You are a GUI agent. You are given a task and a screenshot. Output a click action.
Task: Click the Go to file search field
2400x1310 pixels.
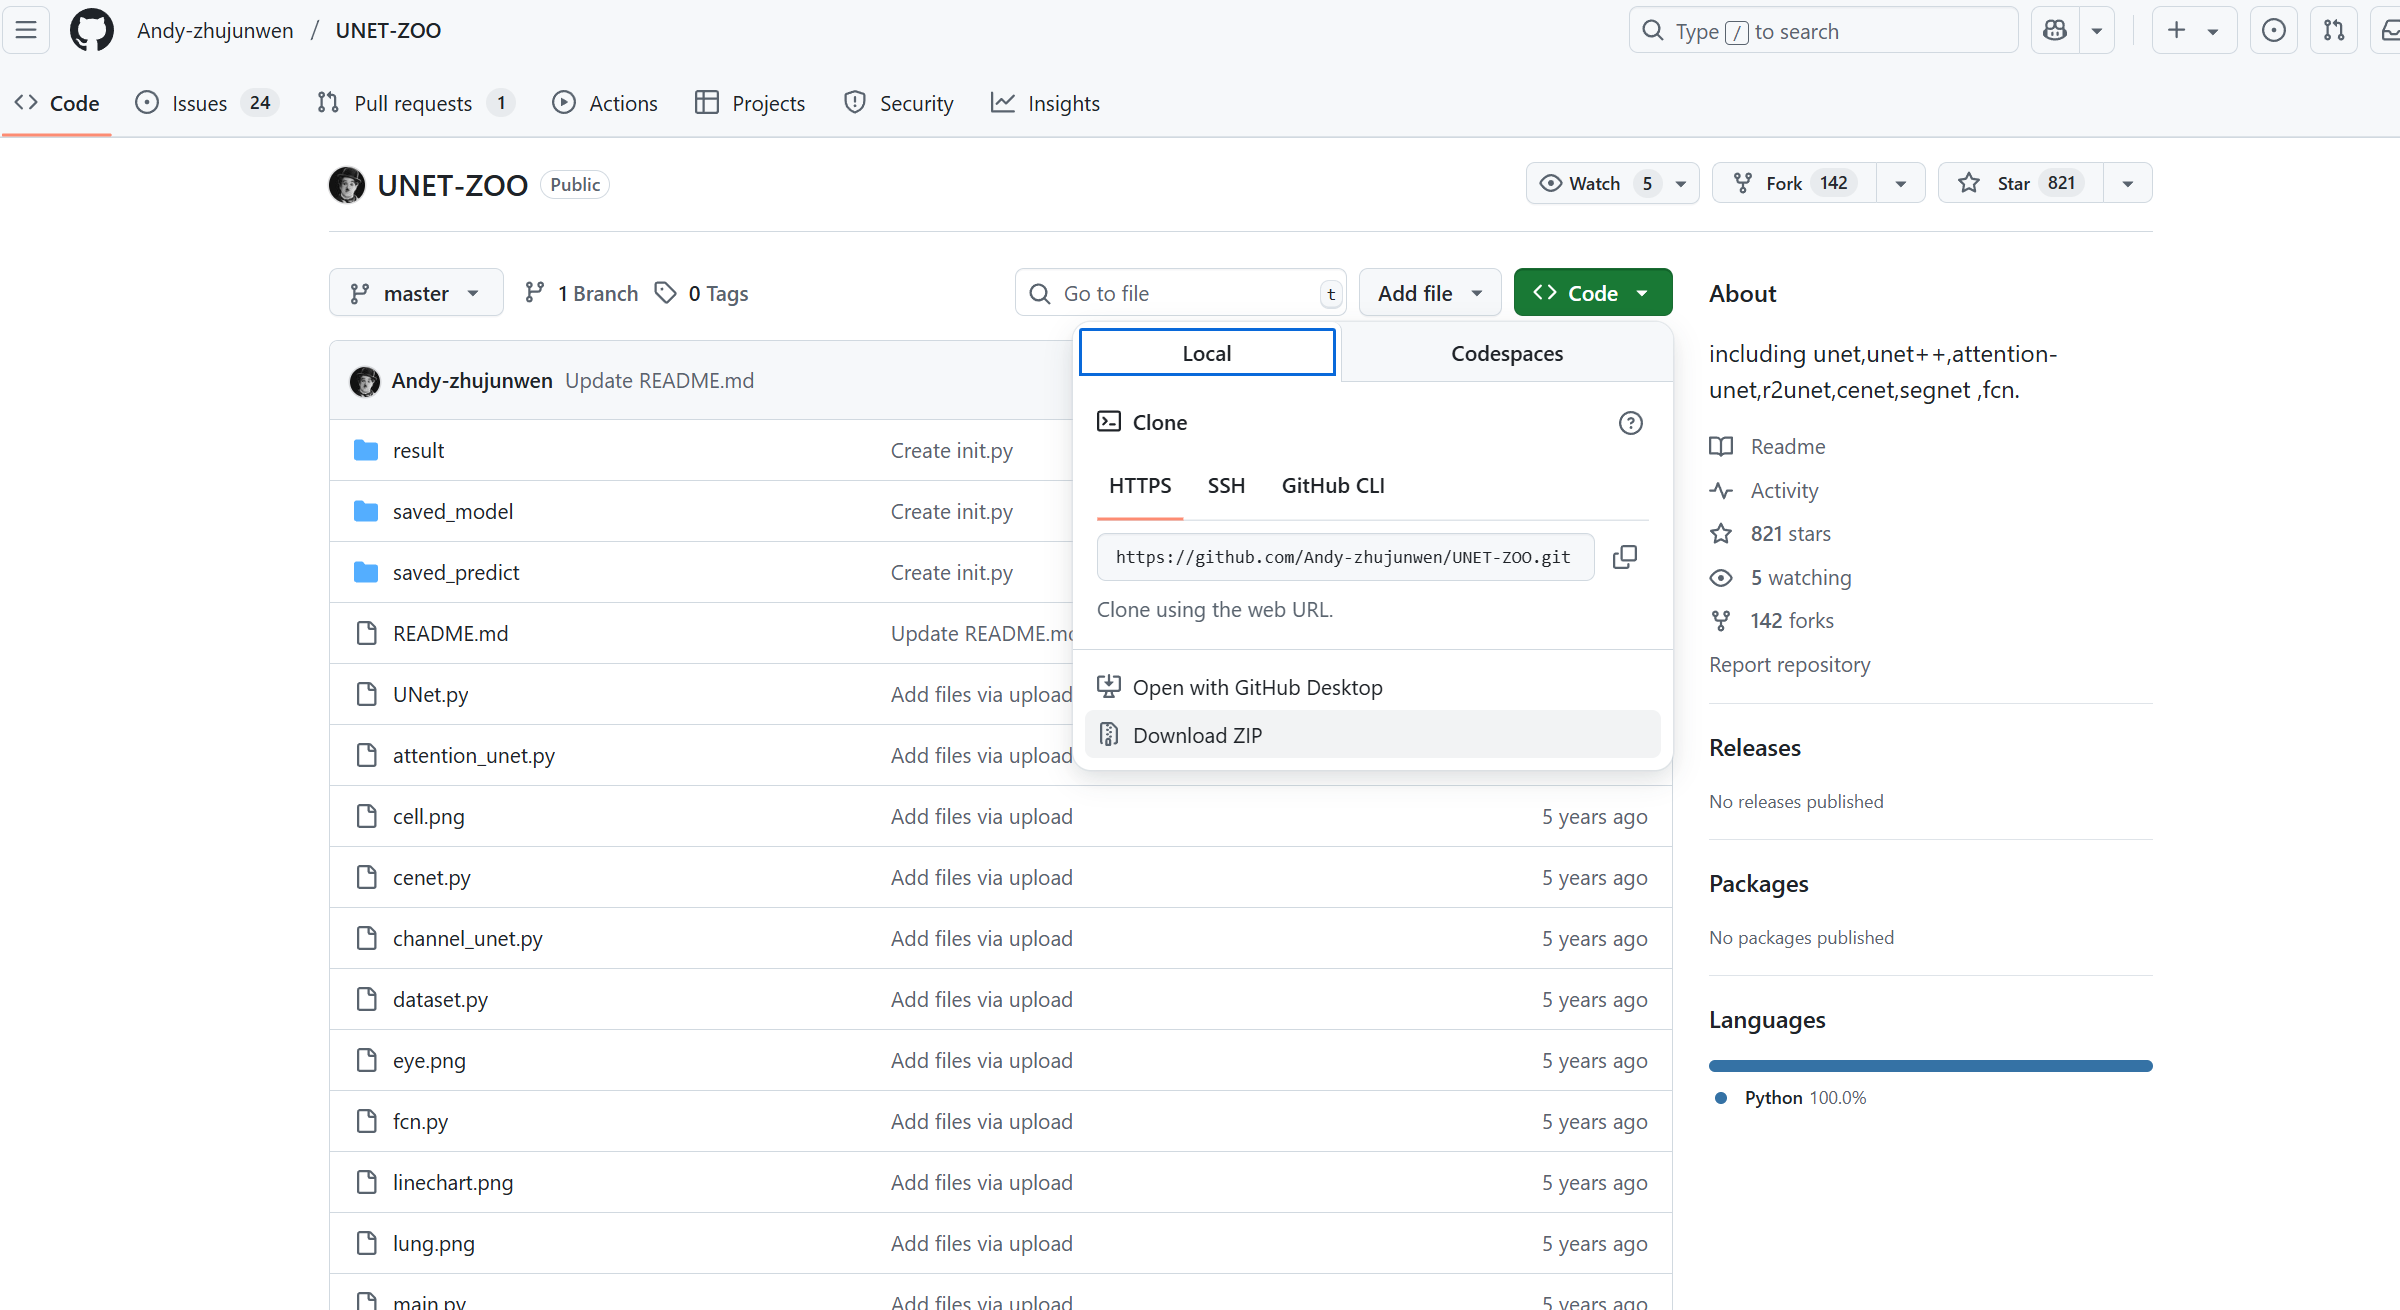pyautogui.click(x=1181, y=293)
